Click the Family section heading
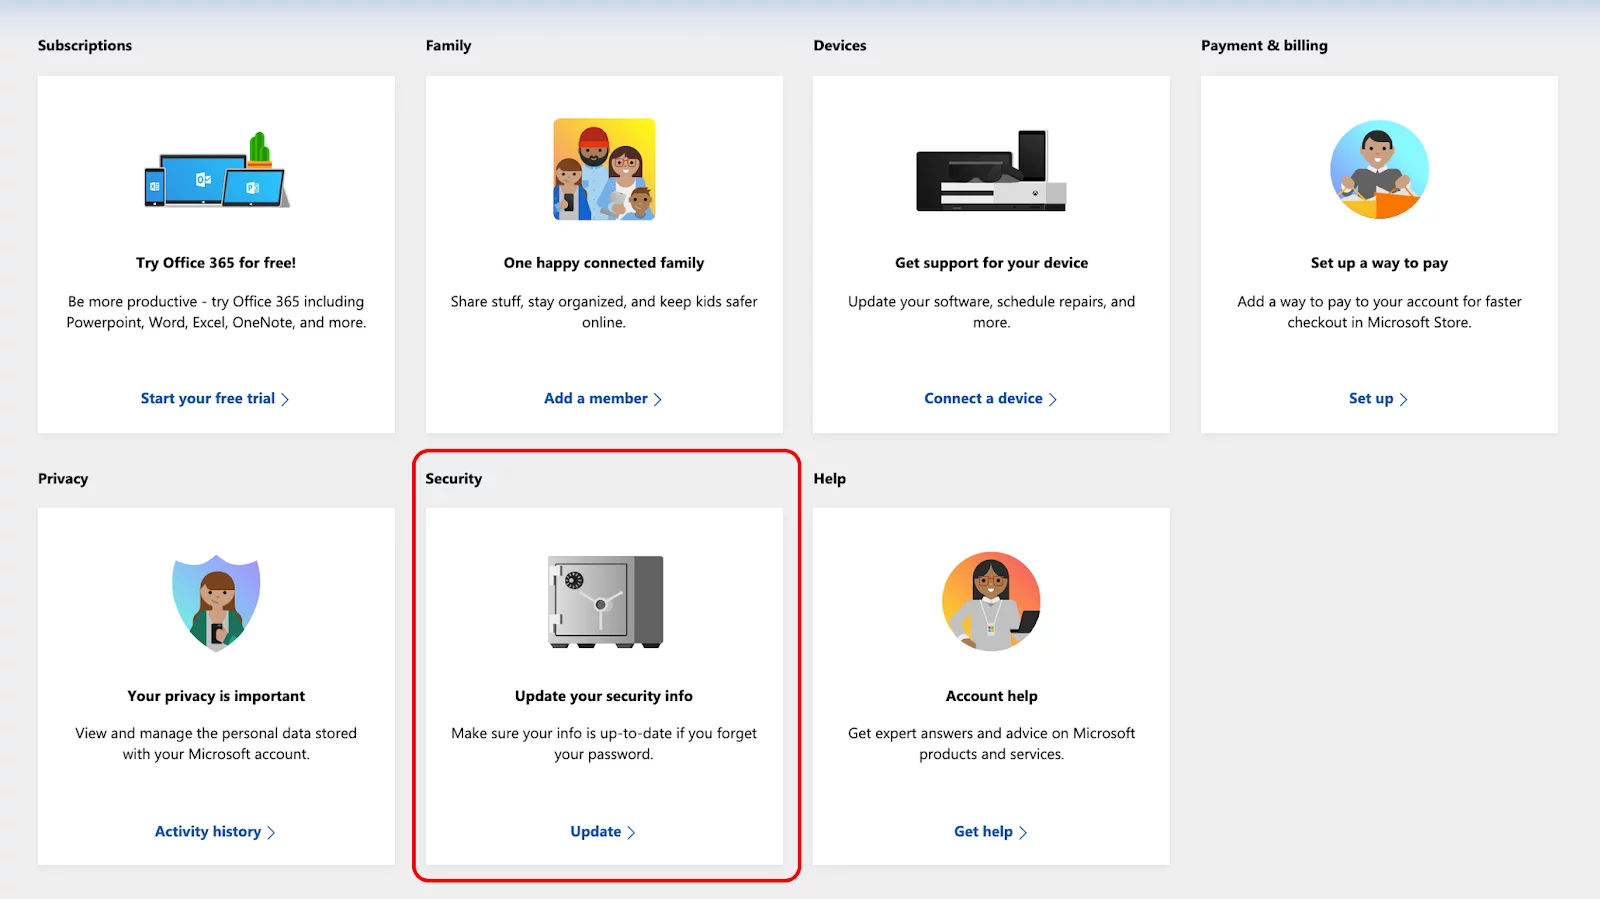Viewport: 1600px width, 899px height. (448, 45)
